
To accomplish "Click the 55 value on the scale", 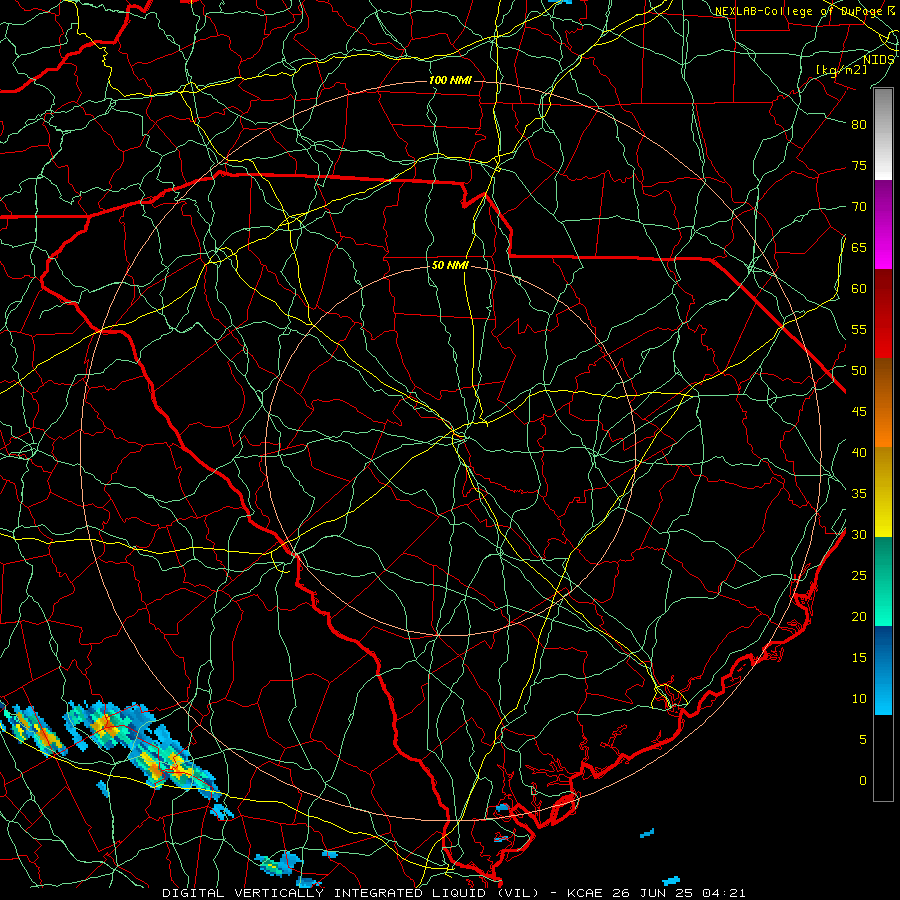I will pos(859,329).
